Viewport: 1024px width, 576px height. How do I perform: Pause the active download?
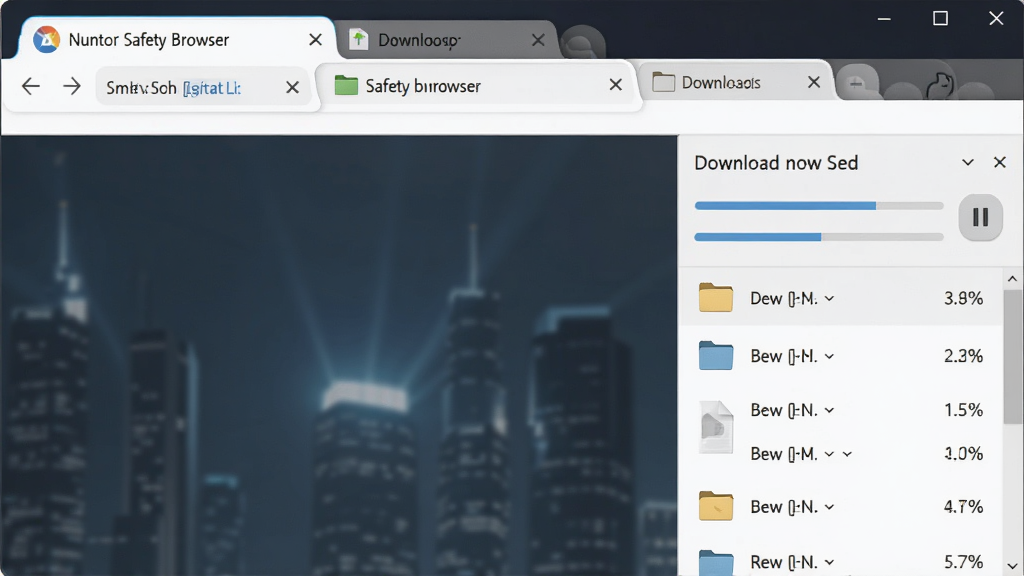980,217
